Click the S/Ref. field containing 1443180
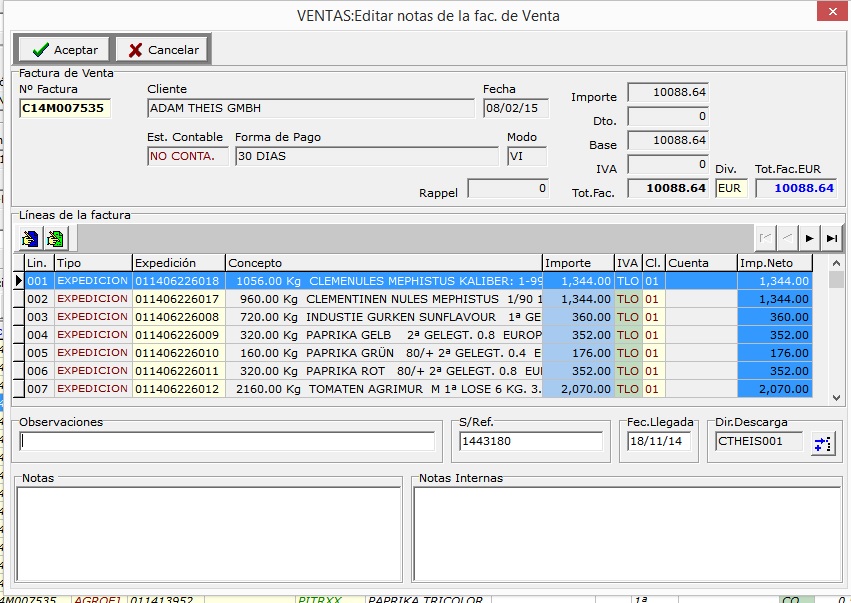Screen dimensions: 851x603 click(530, 441)
